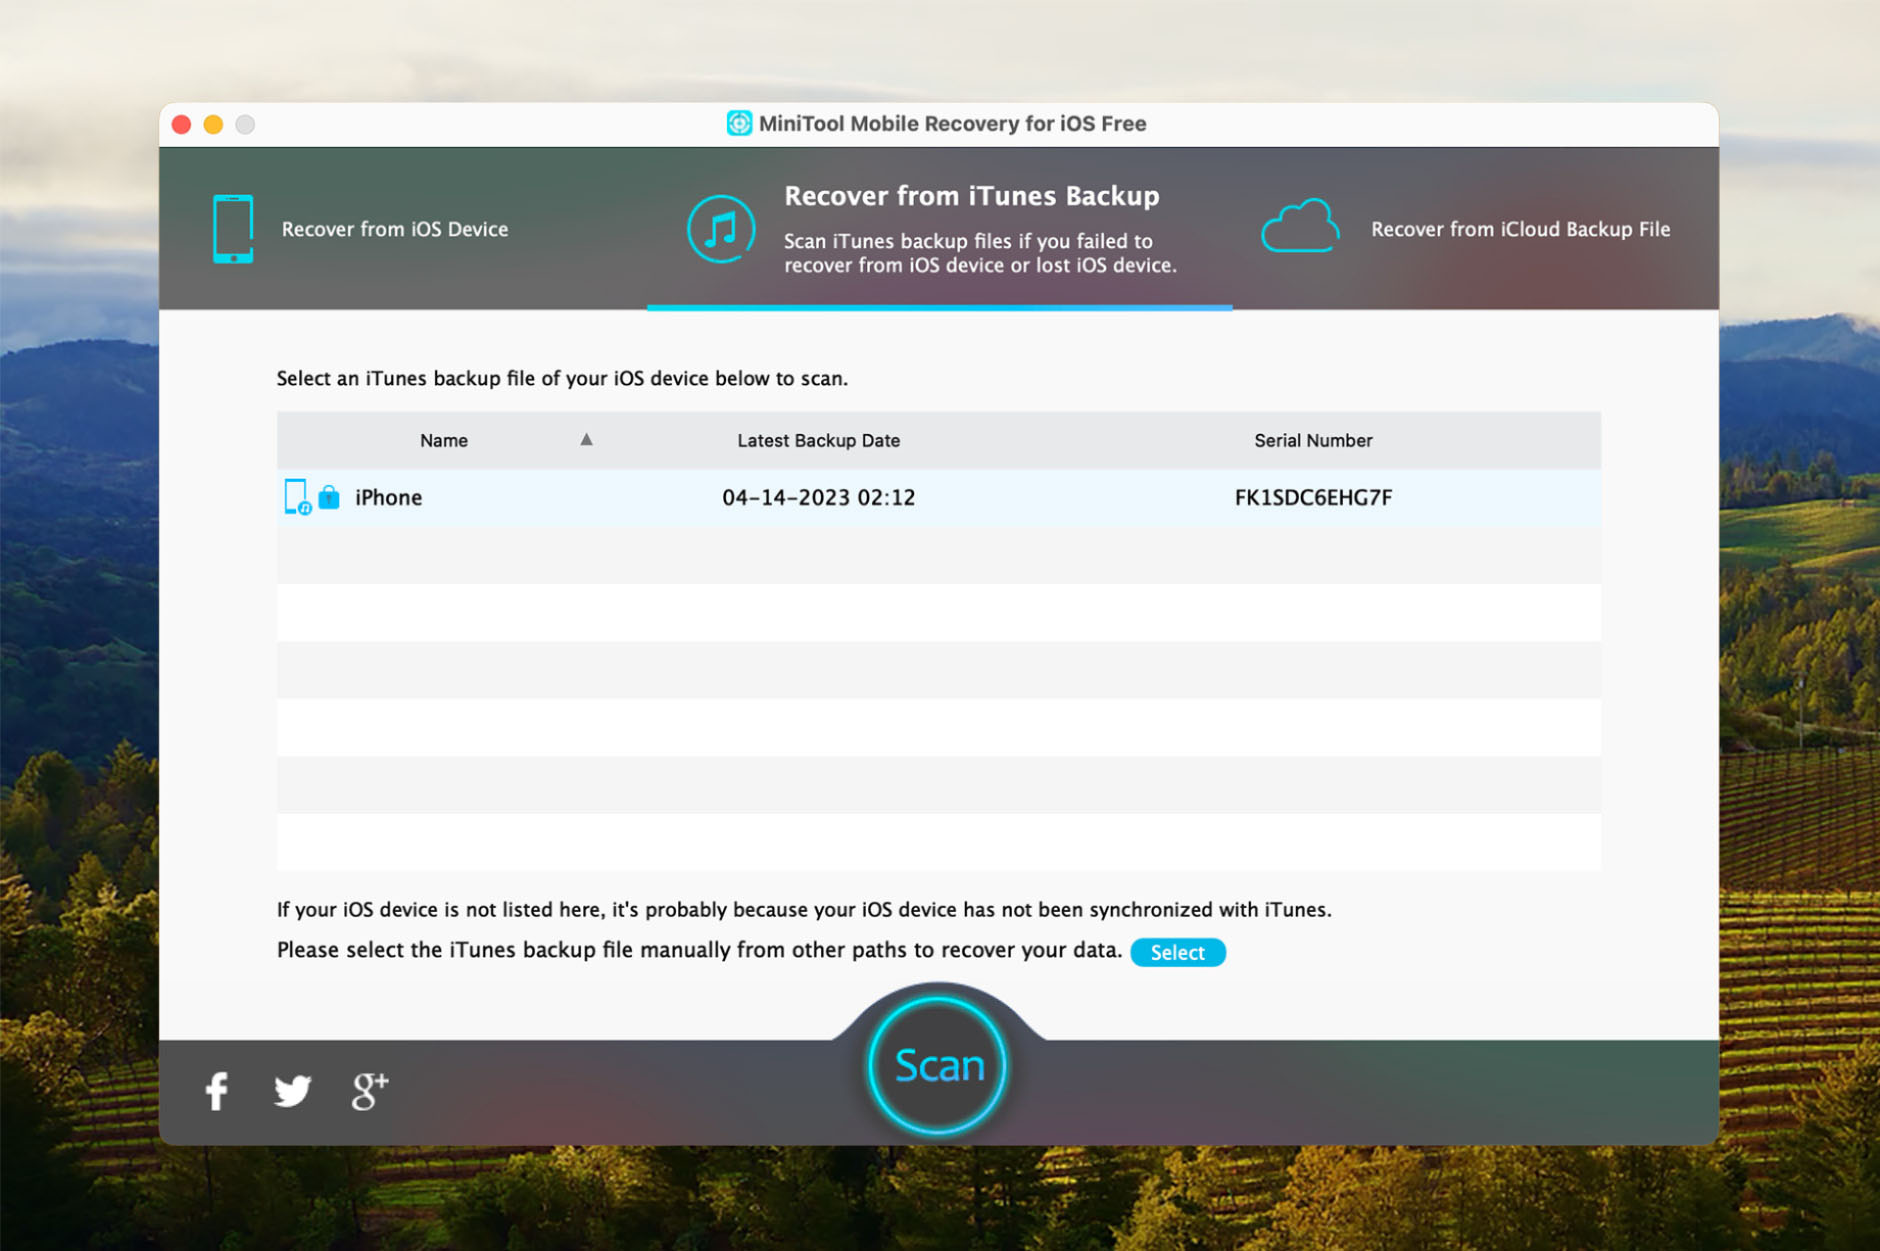Click the Twitter bird icon
1880x1251 pixels.
(x=293, y=1091)
